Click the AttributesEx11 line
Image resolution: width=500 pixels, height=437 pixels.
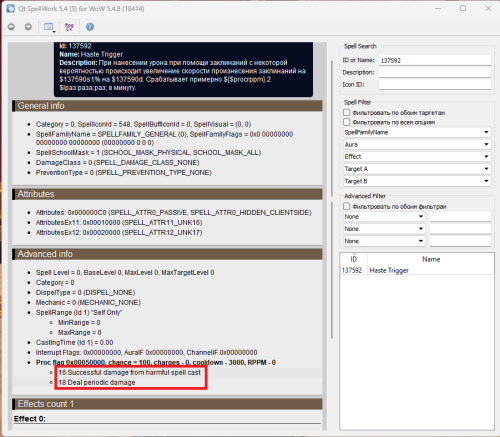click(x=119, y=222)
